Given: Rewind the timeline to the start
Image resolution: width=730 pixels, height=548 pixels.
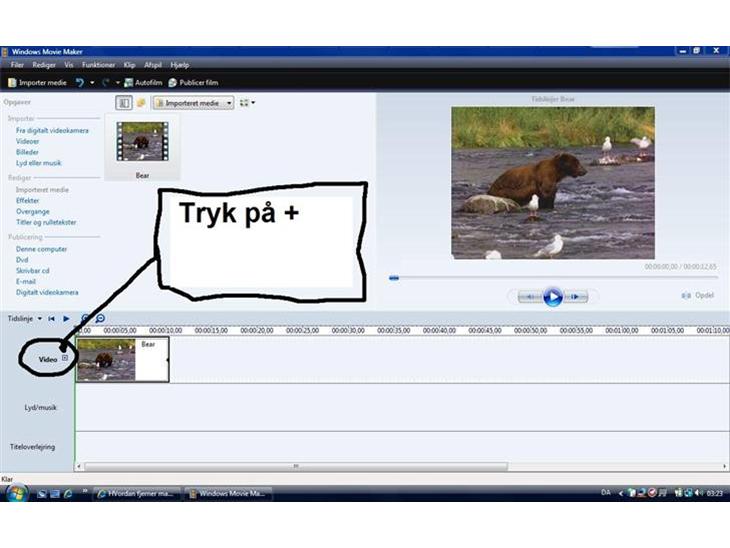Looking at the screenshot, I should coord(51,318).
